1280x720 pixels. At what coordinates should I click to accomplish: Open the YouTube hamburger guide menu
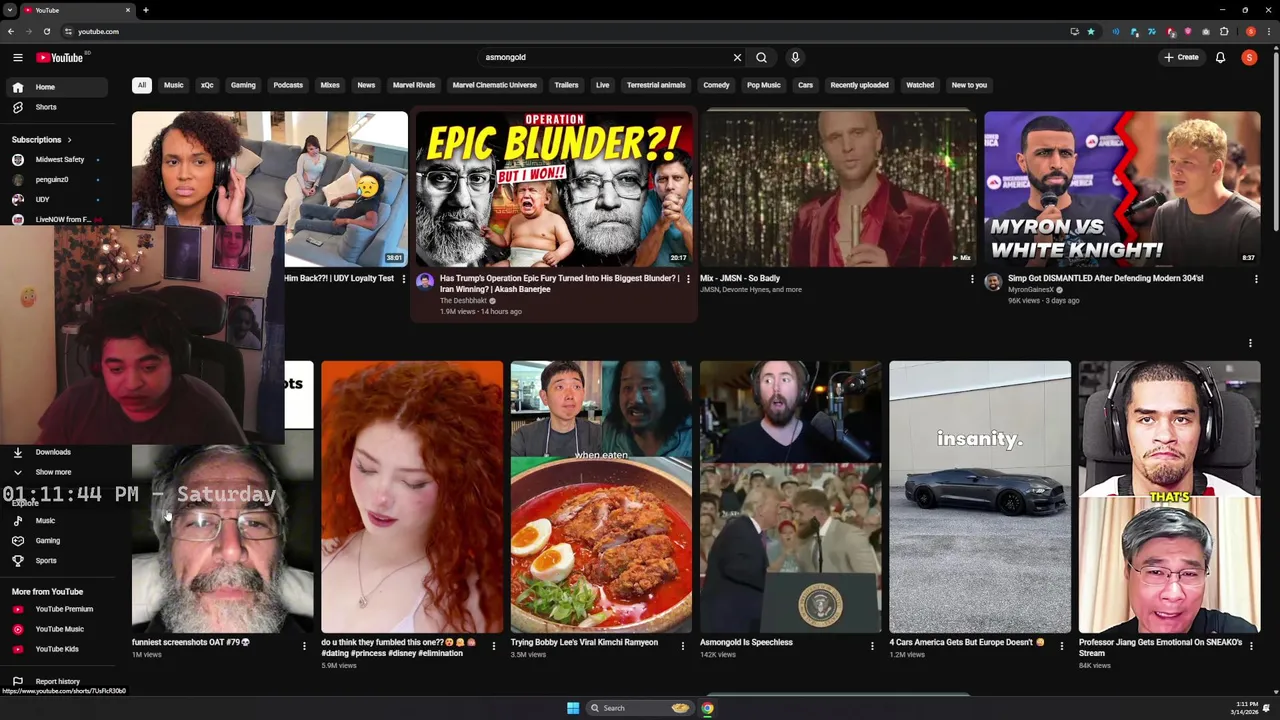pos(17,58)
